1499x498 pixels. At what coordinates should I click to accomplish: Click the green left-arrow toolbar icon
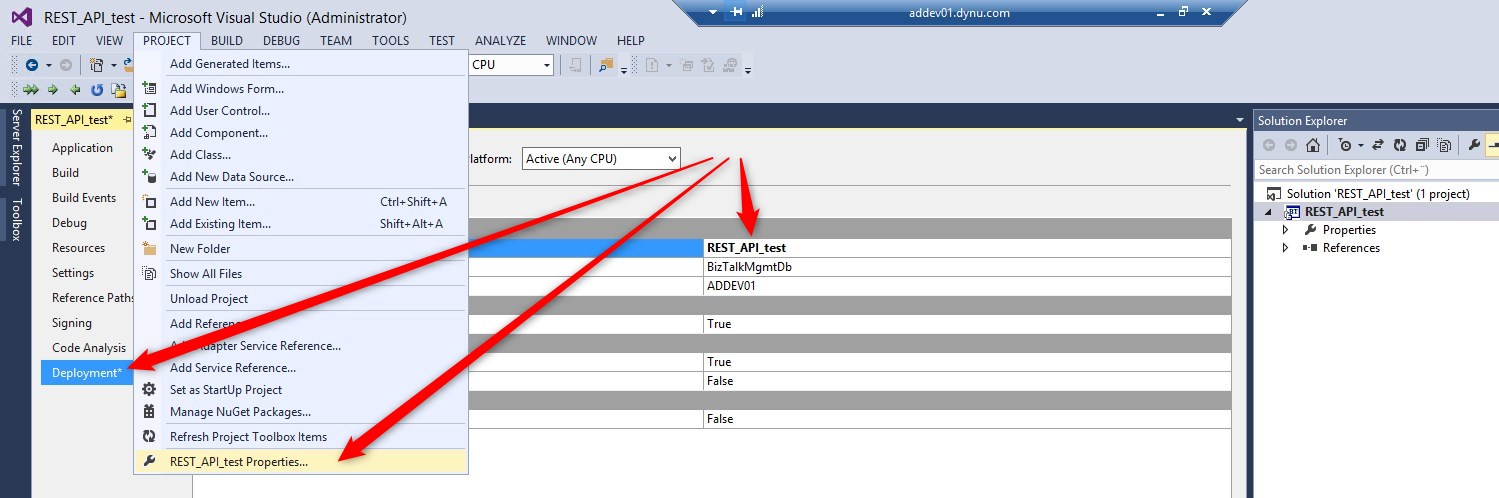click(75, 89)
